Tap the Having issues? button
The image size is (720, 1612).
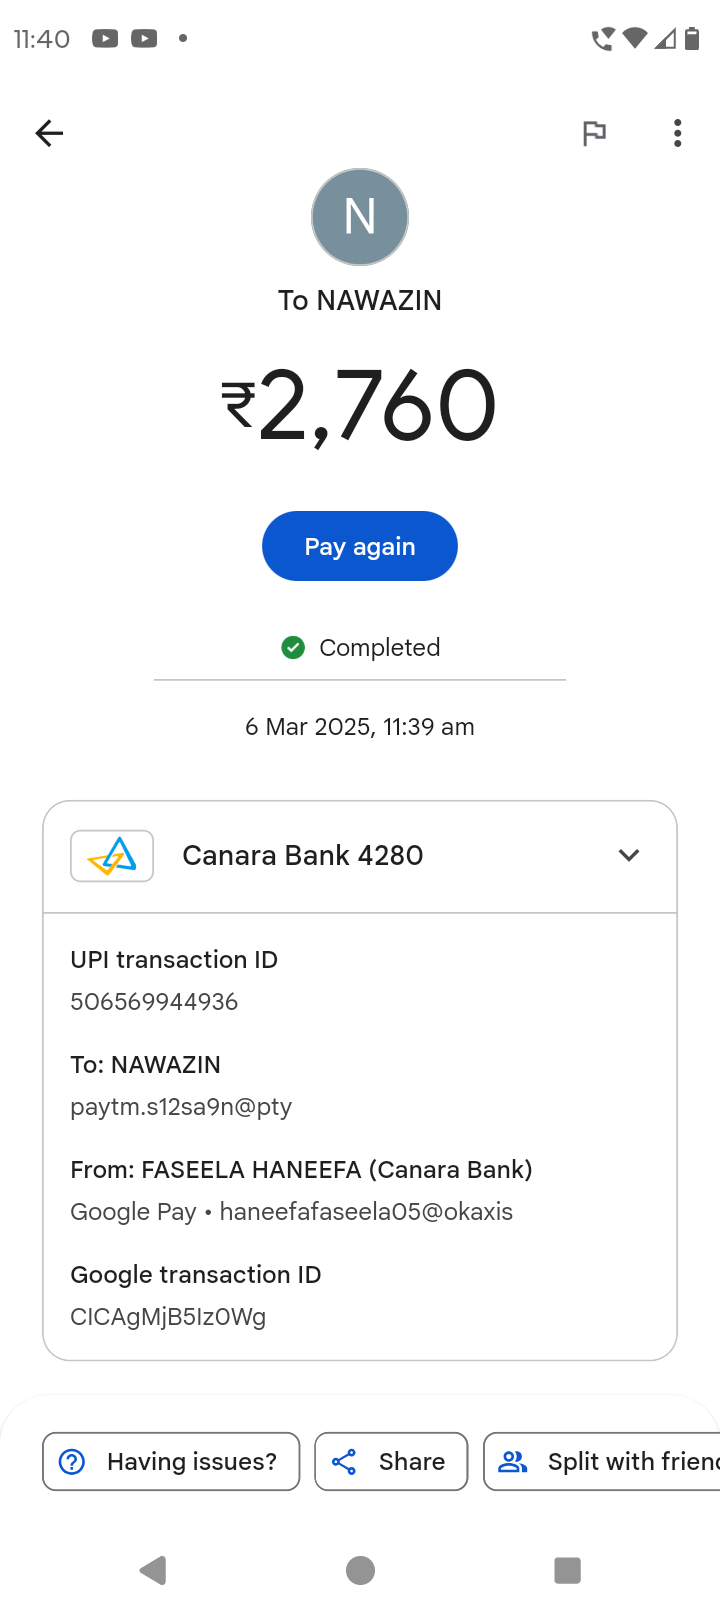tap(171, 1462)
